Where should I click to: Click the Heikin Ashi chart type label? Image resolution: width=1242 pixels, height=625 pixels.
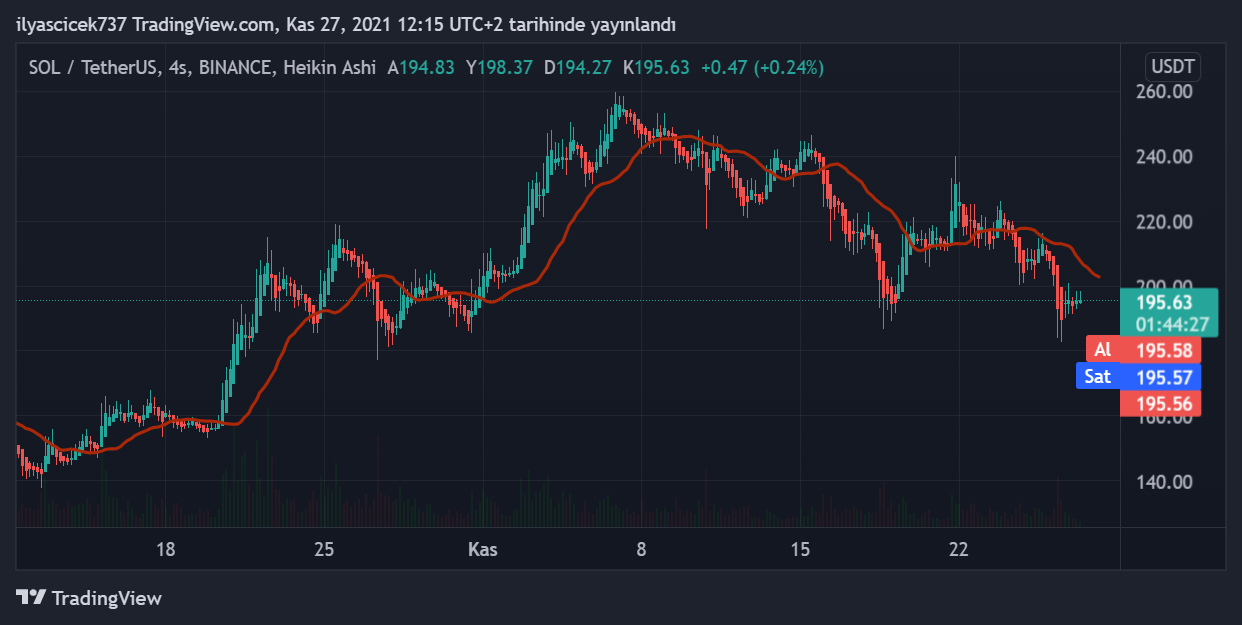tap(329, 68)
